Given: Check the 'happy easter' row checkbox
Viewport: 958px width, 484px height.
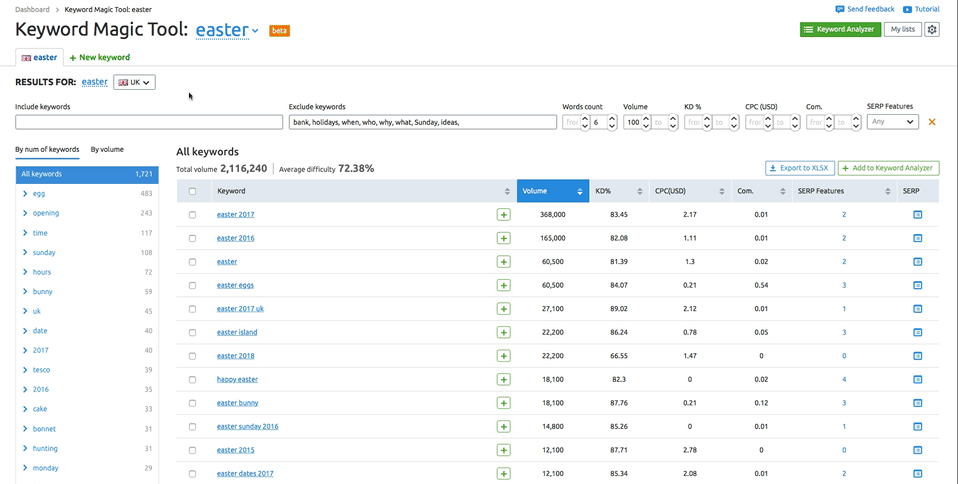Looking at the screenshot, I should [192, 380].
